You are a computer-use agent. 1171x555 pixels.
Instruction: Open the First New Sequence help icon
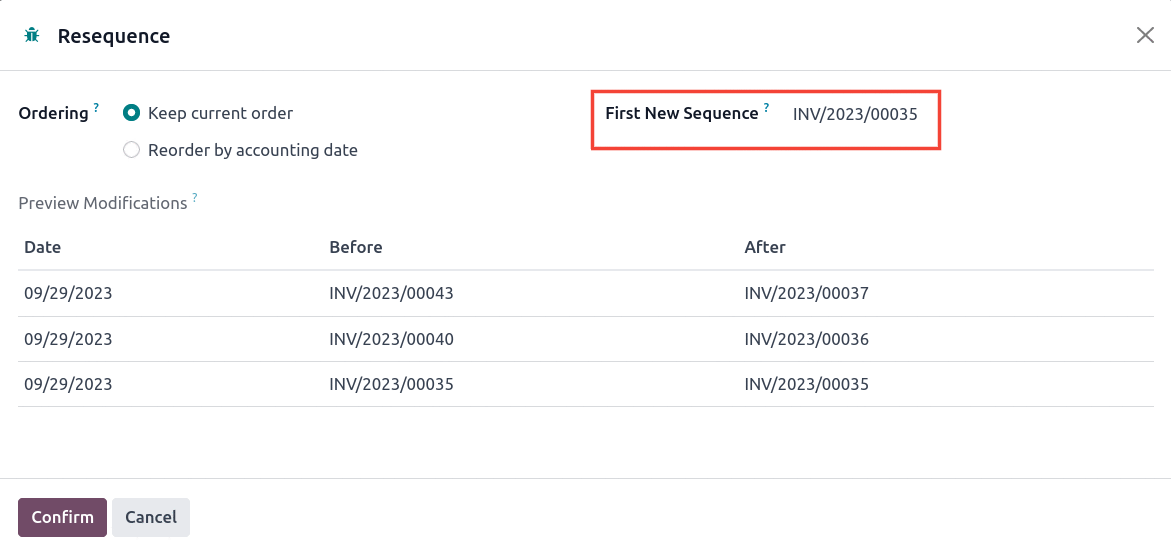766,108
